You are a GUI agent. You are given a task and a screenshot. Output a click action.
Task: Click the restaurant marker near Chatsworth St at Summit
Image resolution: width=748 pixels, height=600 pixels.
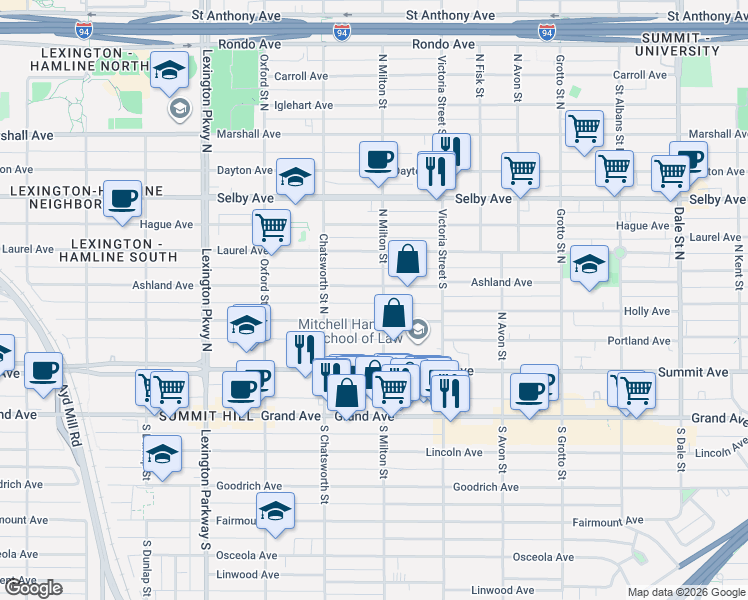tap(305, 352)
